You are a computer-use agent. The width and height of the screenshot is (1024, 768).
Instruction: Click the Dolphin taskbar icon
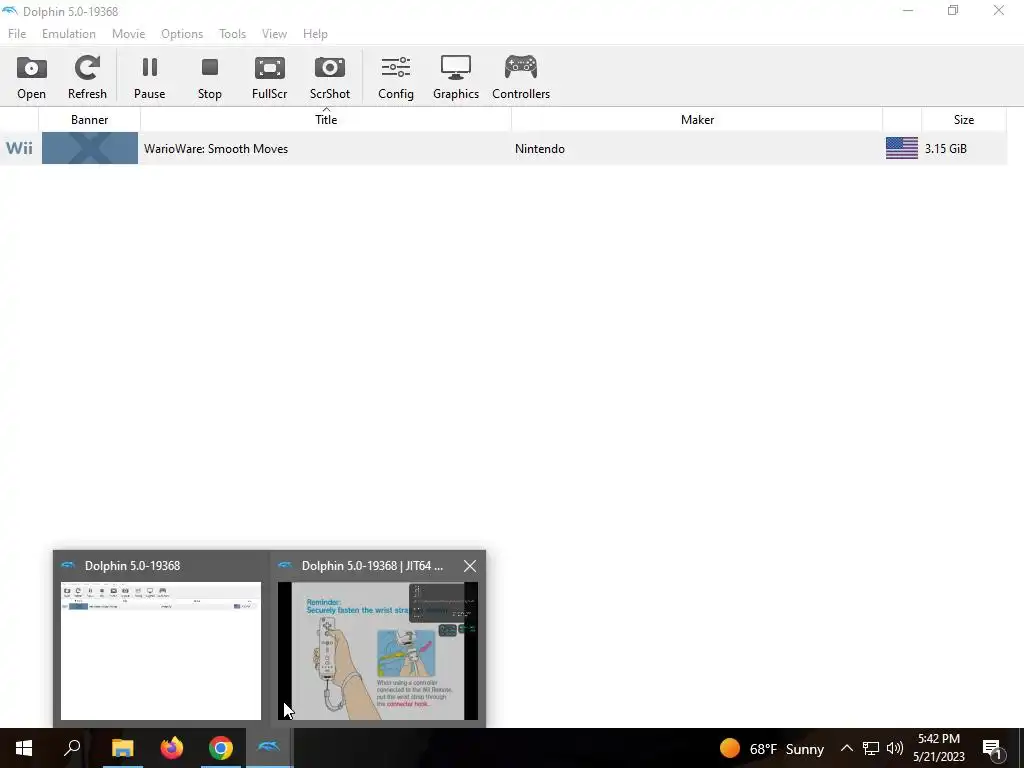point(269,748)
